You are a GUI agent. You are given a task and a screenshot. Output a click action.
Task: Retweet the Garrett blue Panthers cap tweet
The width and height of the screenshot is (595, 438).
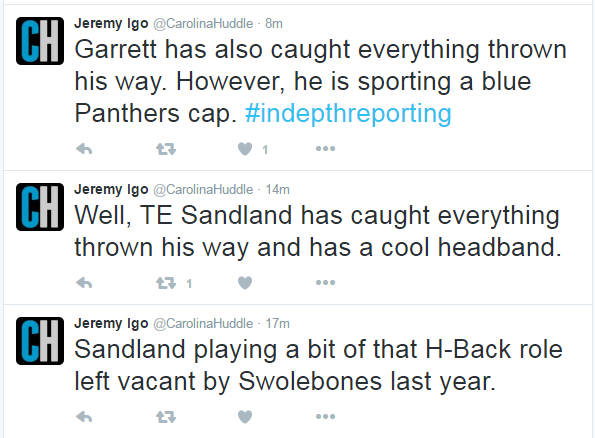click(x=166, y=149)
